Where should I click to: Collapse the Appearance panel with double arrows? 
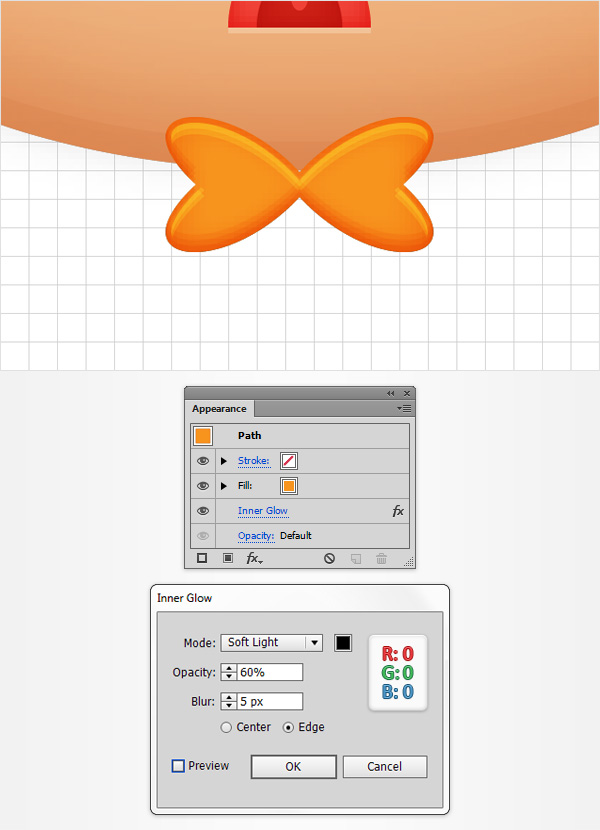point(391,393)
